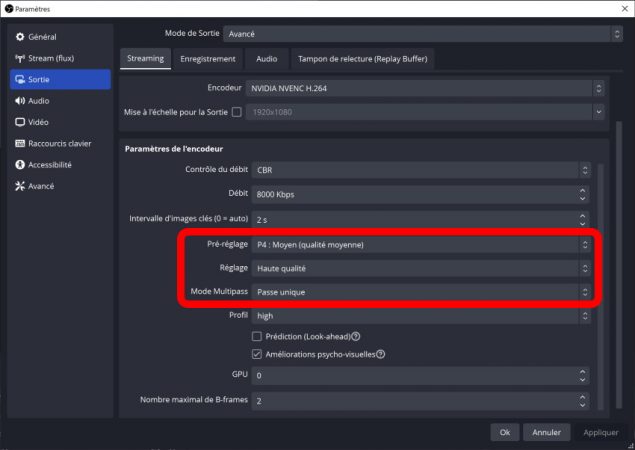Click the Vidéo monitor icon
The width and height of the screenshot is (635, 450).
tap(20, 122)
